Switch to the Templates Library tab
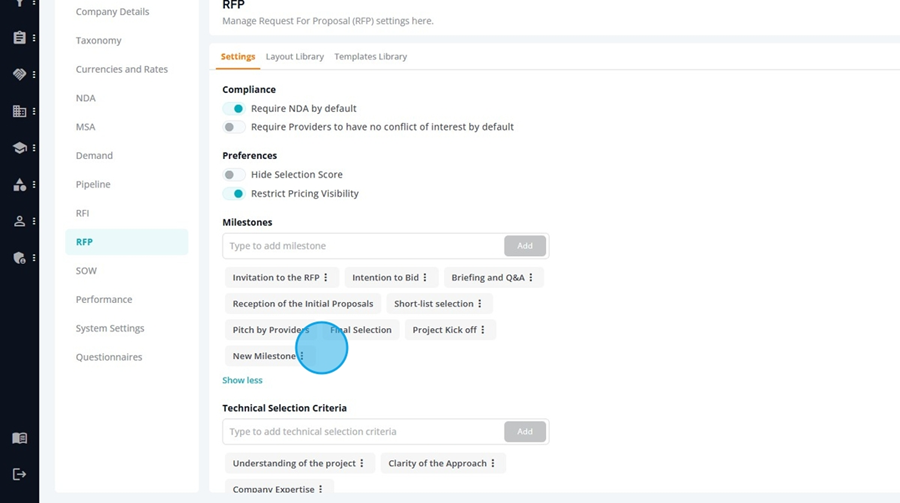The image size is (900, 503). coord(371,56)
